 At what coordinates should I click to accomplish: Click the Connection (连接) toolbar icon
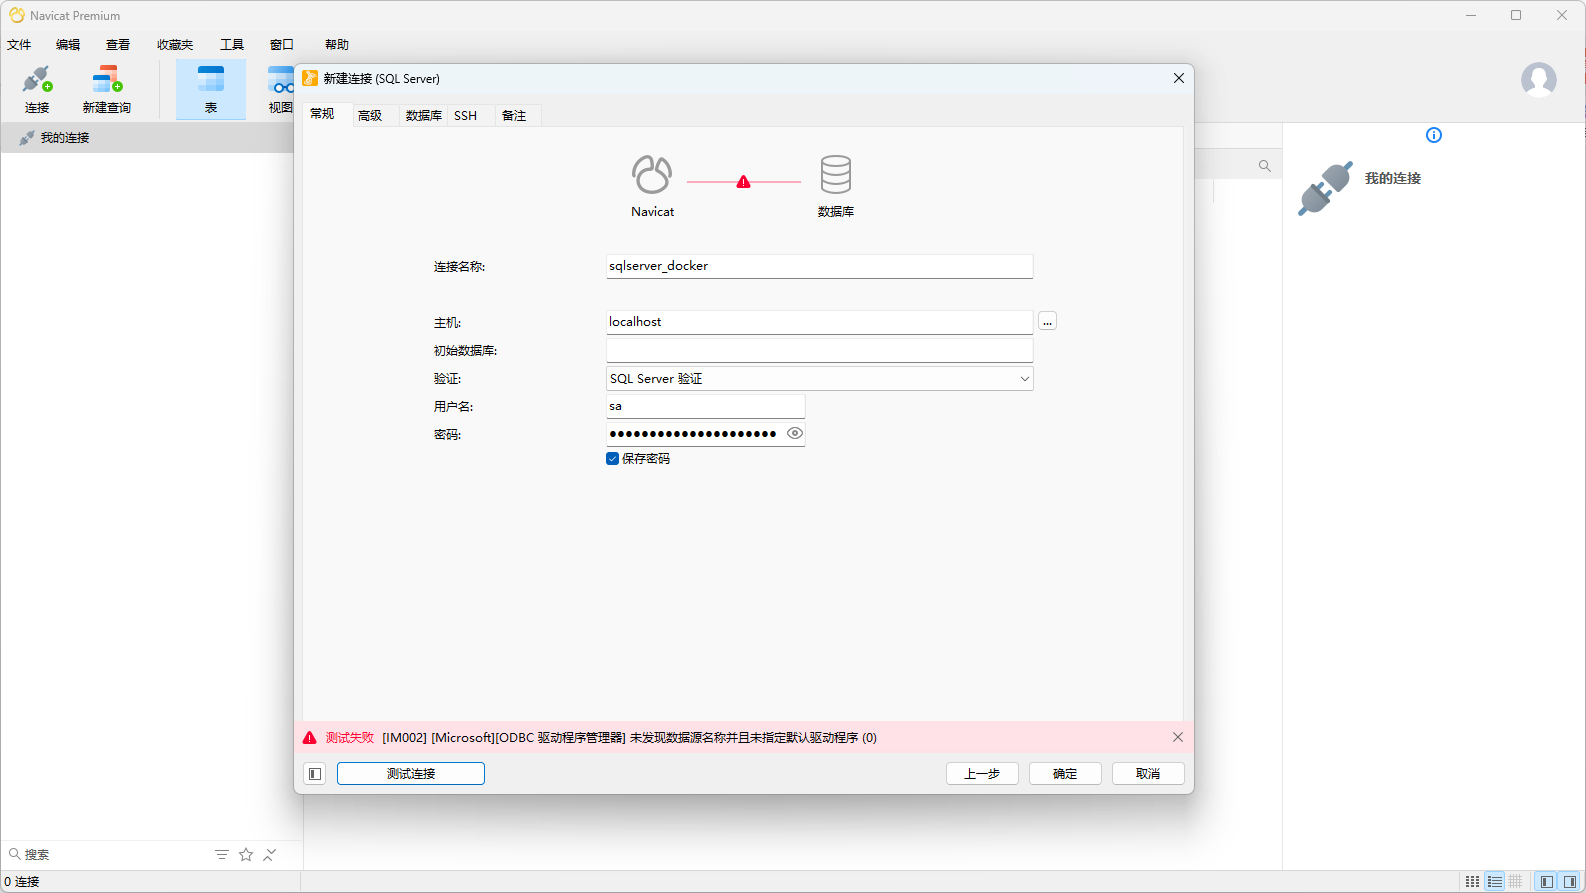(37, 89)
